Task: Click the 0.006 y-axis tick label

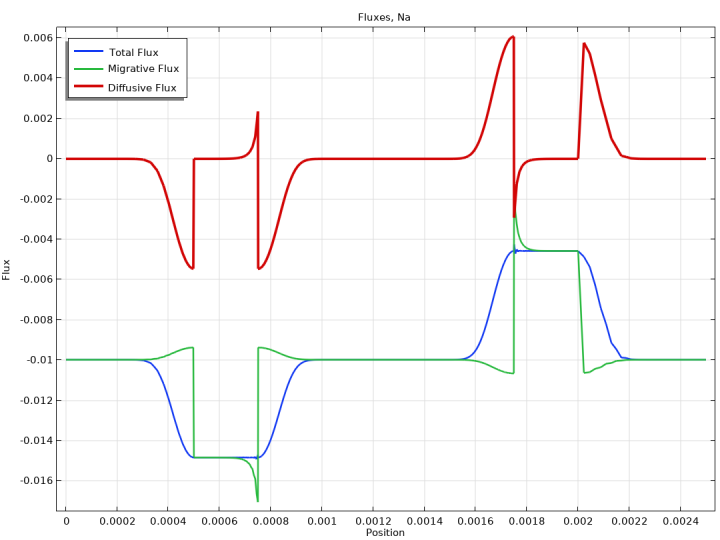Action: pos(36,38)
